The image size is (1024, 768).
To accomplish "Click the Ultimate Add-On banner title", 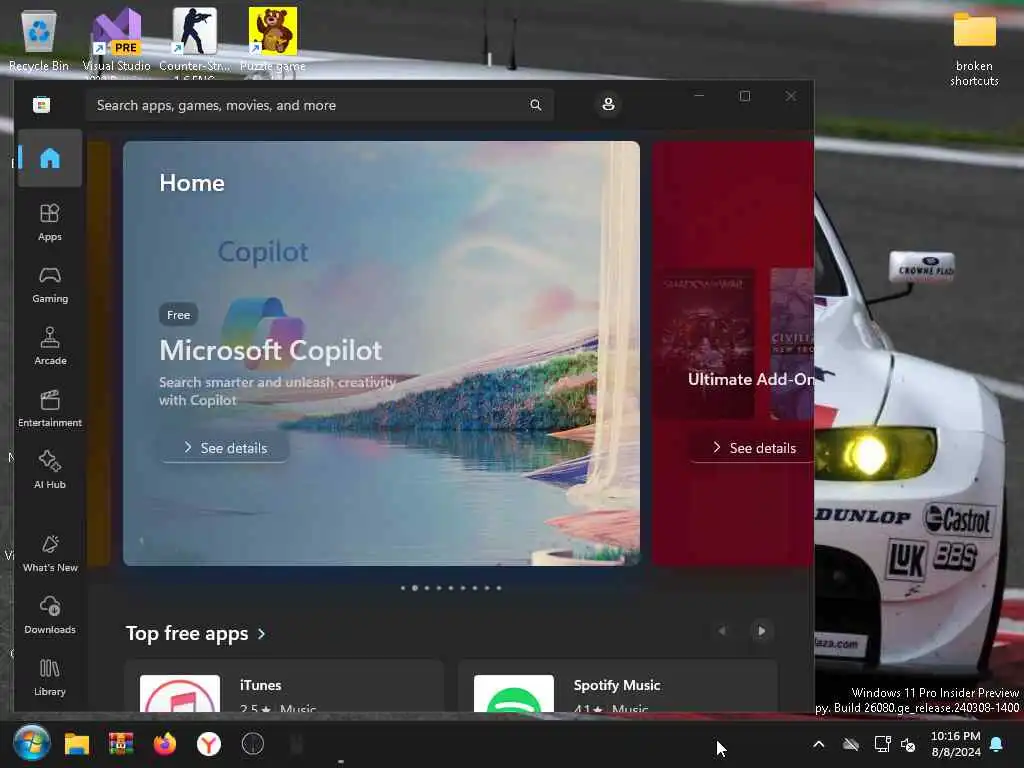I will (751, 379).
